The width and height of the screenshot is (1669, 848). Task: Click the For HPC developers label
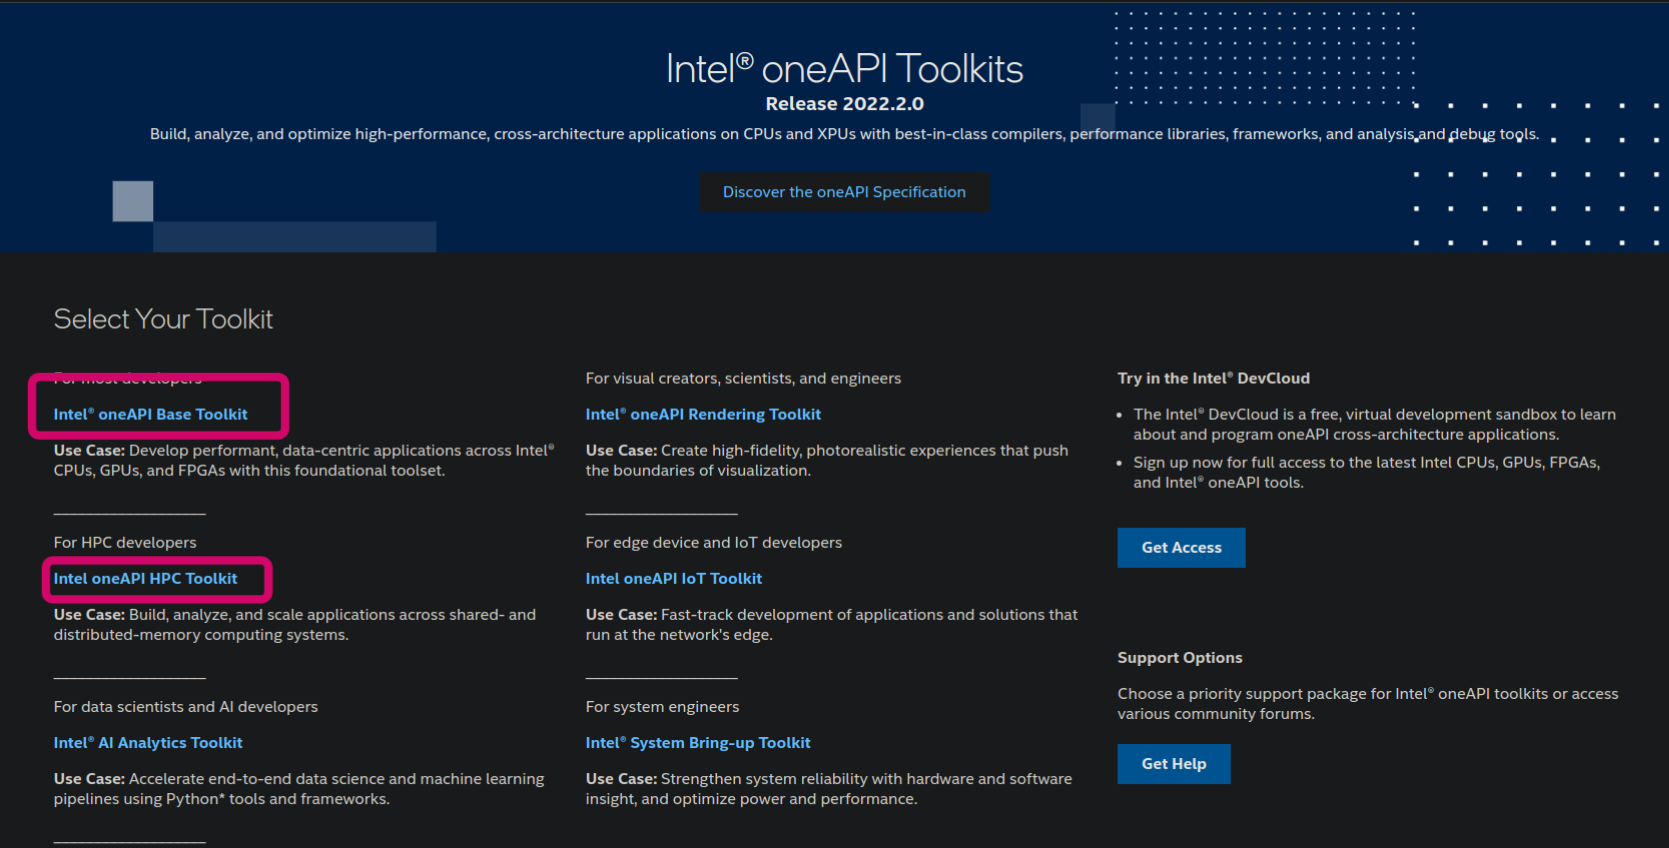125,542
